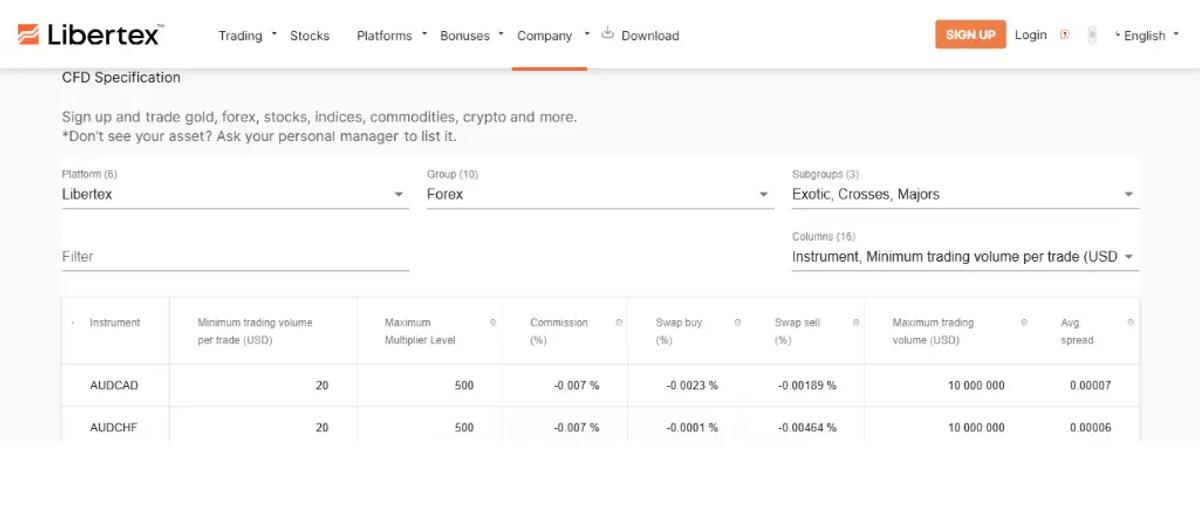This screenshot has height=527, width=1200.
Task: Click the Login link
Action: [1030, 34]
